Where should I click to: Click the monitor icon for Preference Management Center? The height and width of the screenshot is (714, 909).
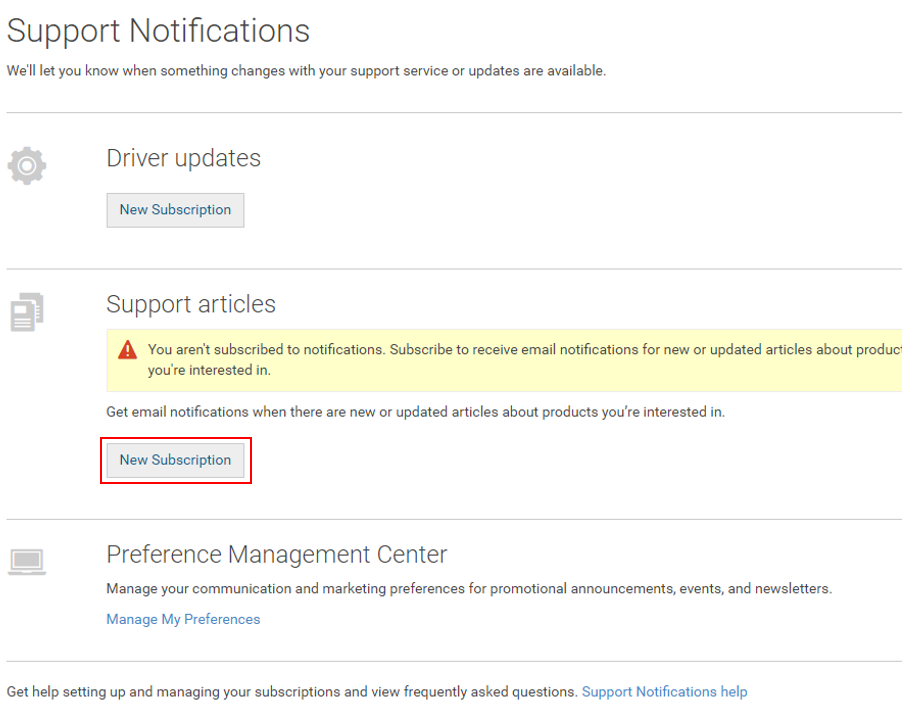27,561
